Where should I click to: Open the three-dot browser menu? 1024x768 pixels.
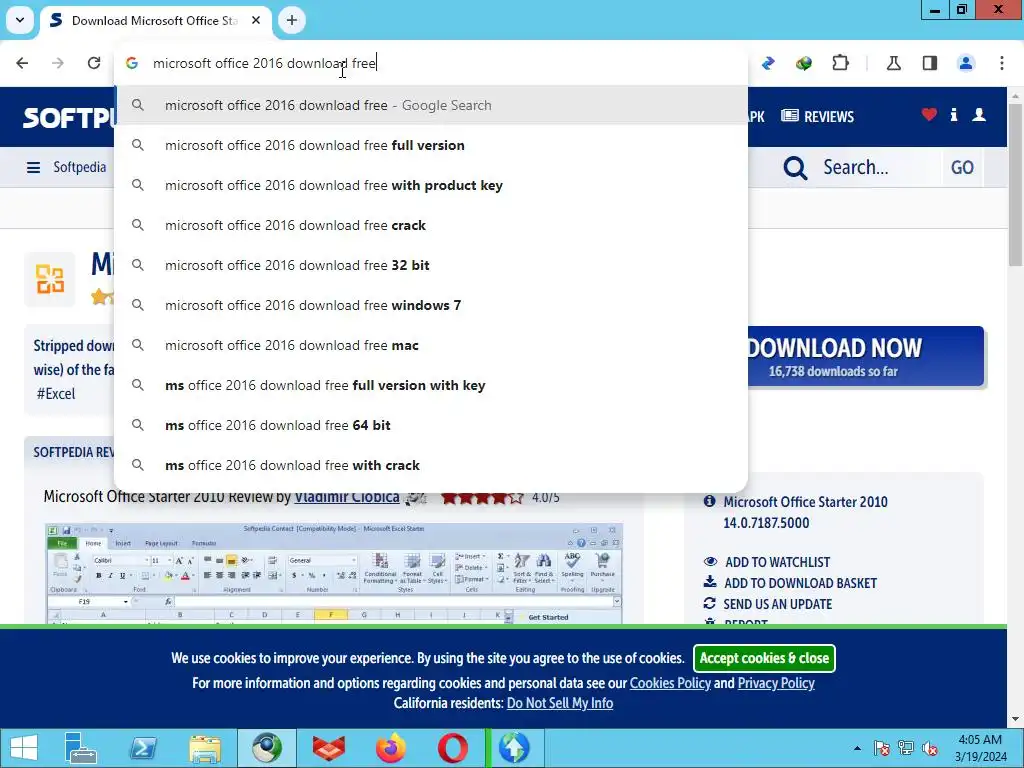[1002, 63]
